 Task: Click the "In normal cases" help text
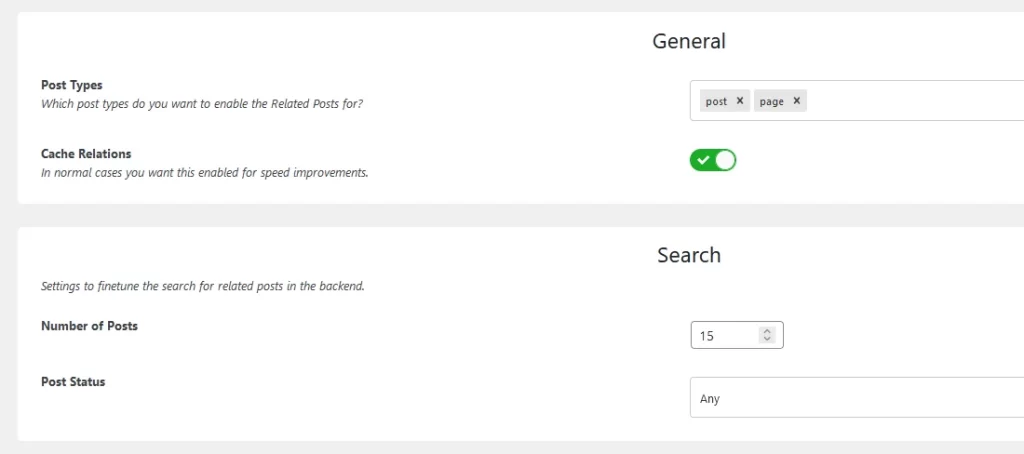click(x=205, y=173)
